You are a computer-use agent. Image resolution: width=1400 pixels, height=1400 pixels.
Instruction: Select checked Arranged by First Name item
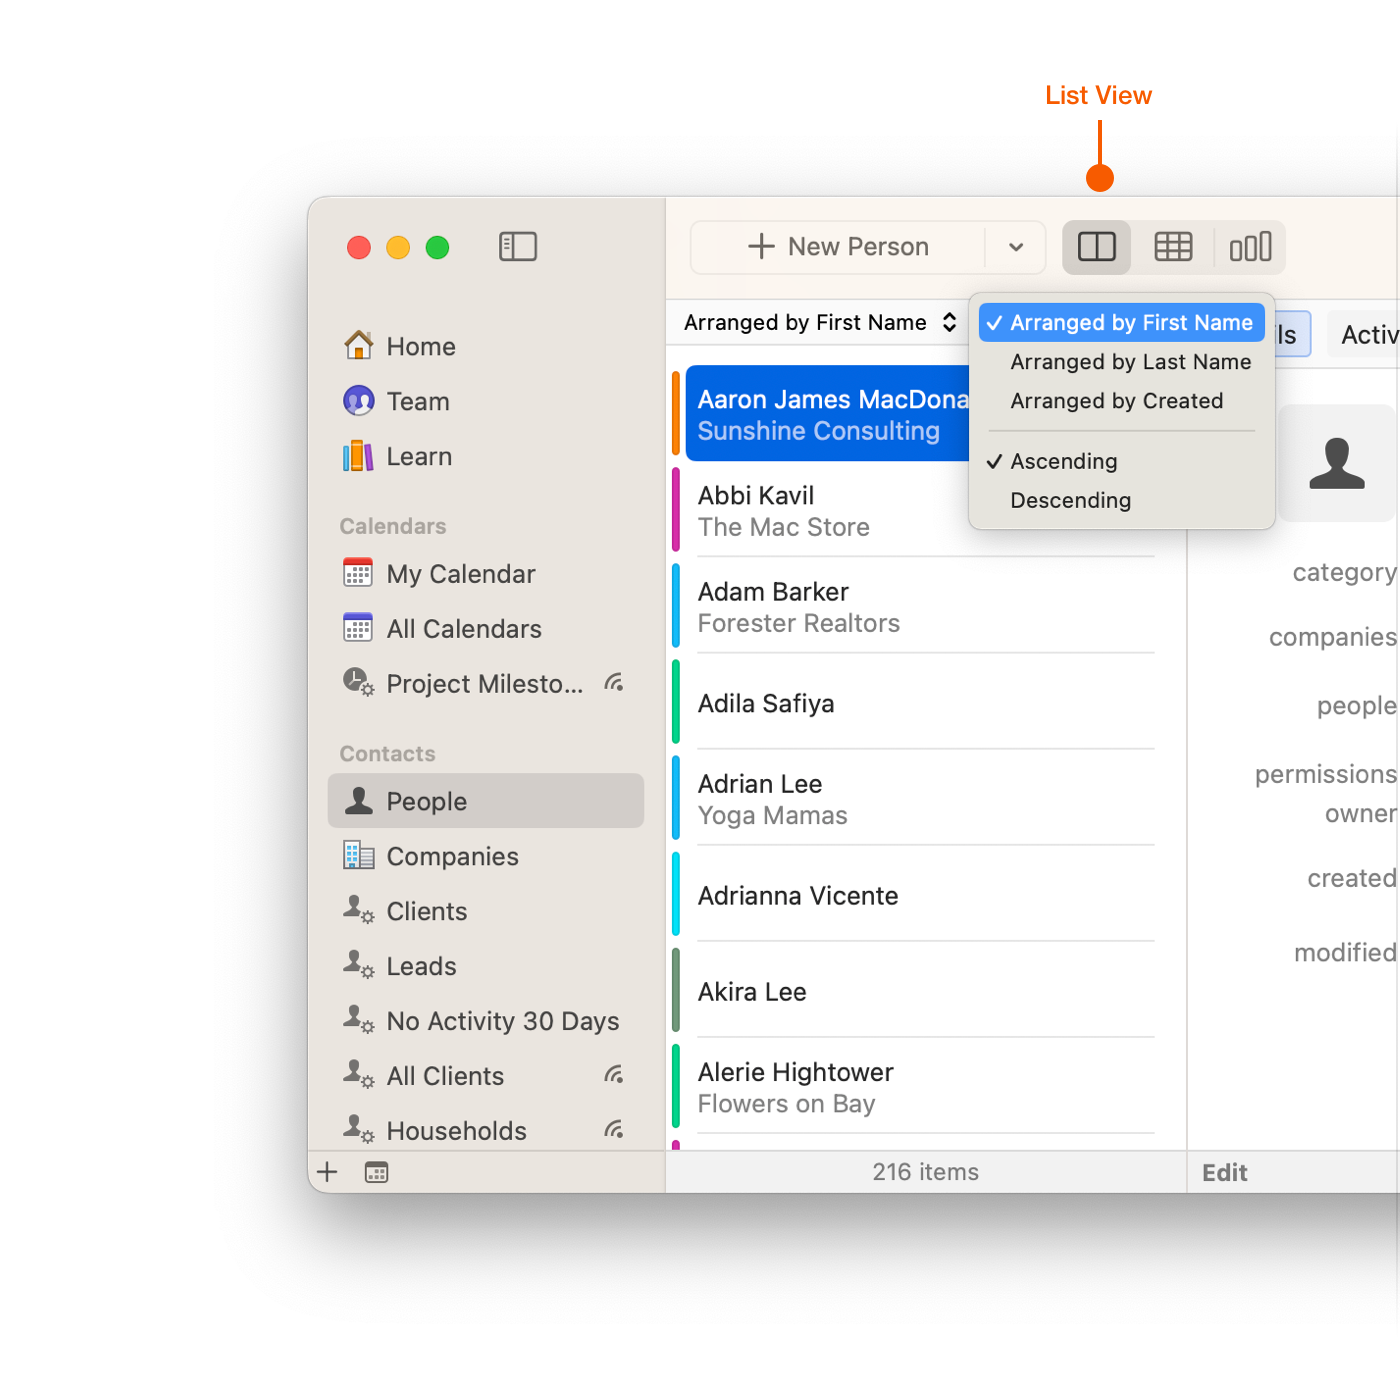click(1130, 323)
